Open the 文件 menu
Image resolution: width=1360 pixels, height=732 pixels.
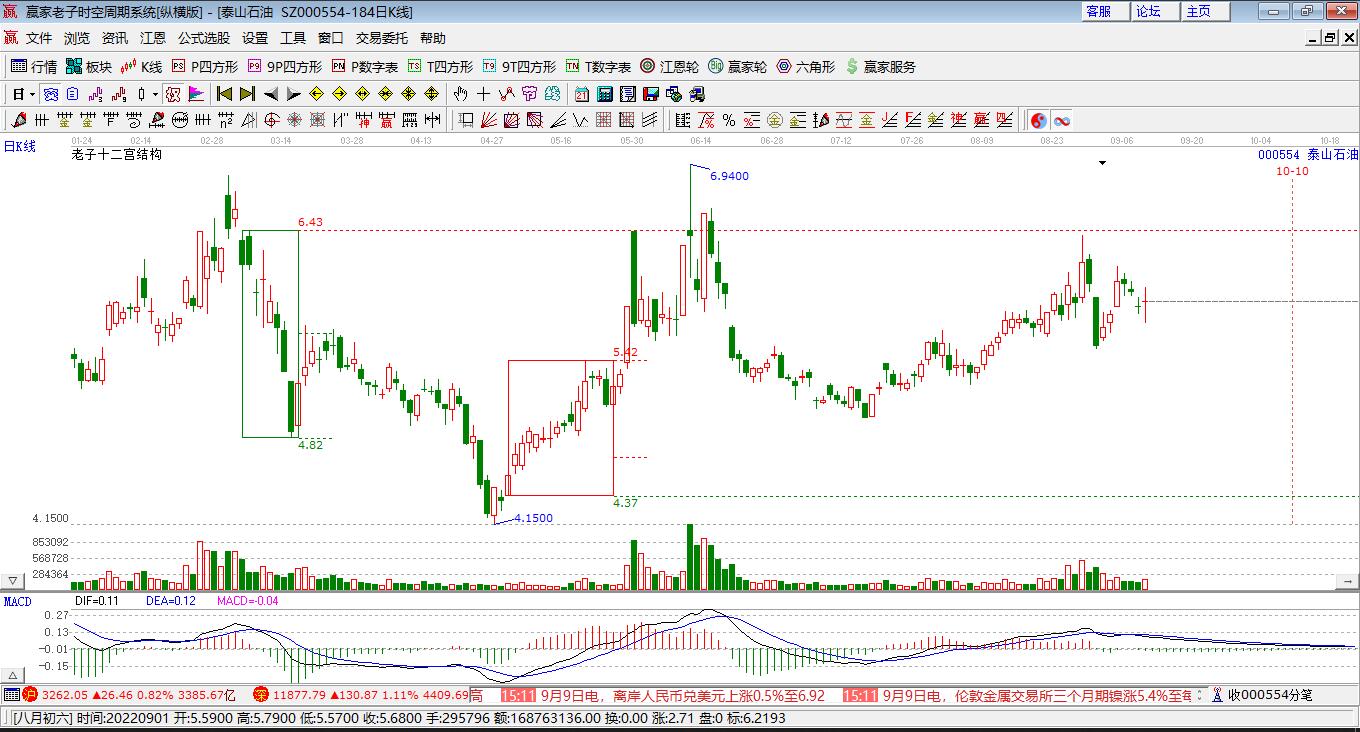39,38
